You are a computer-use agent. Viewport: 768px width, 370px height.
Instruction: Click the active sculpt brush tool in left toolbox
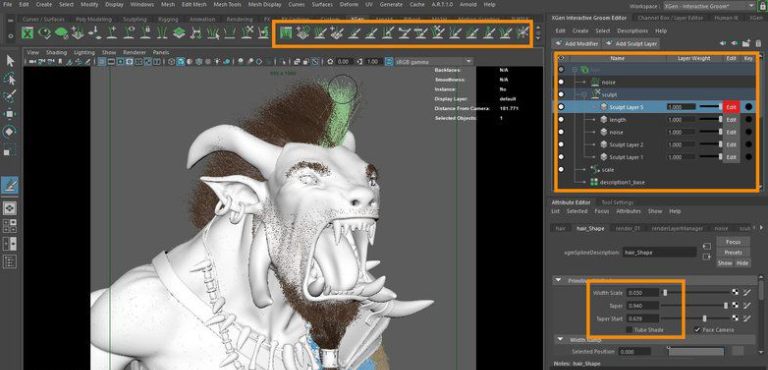point(10,185)
